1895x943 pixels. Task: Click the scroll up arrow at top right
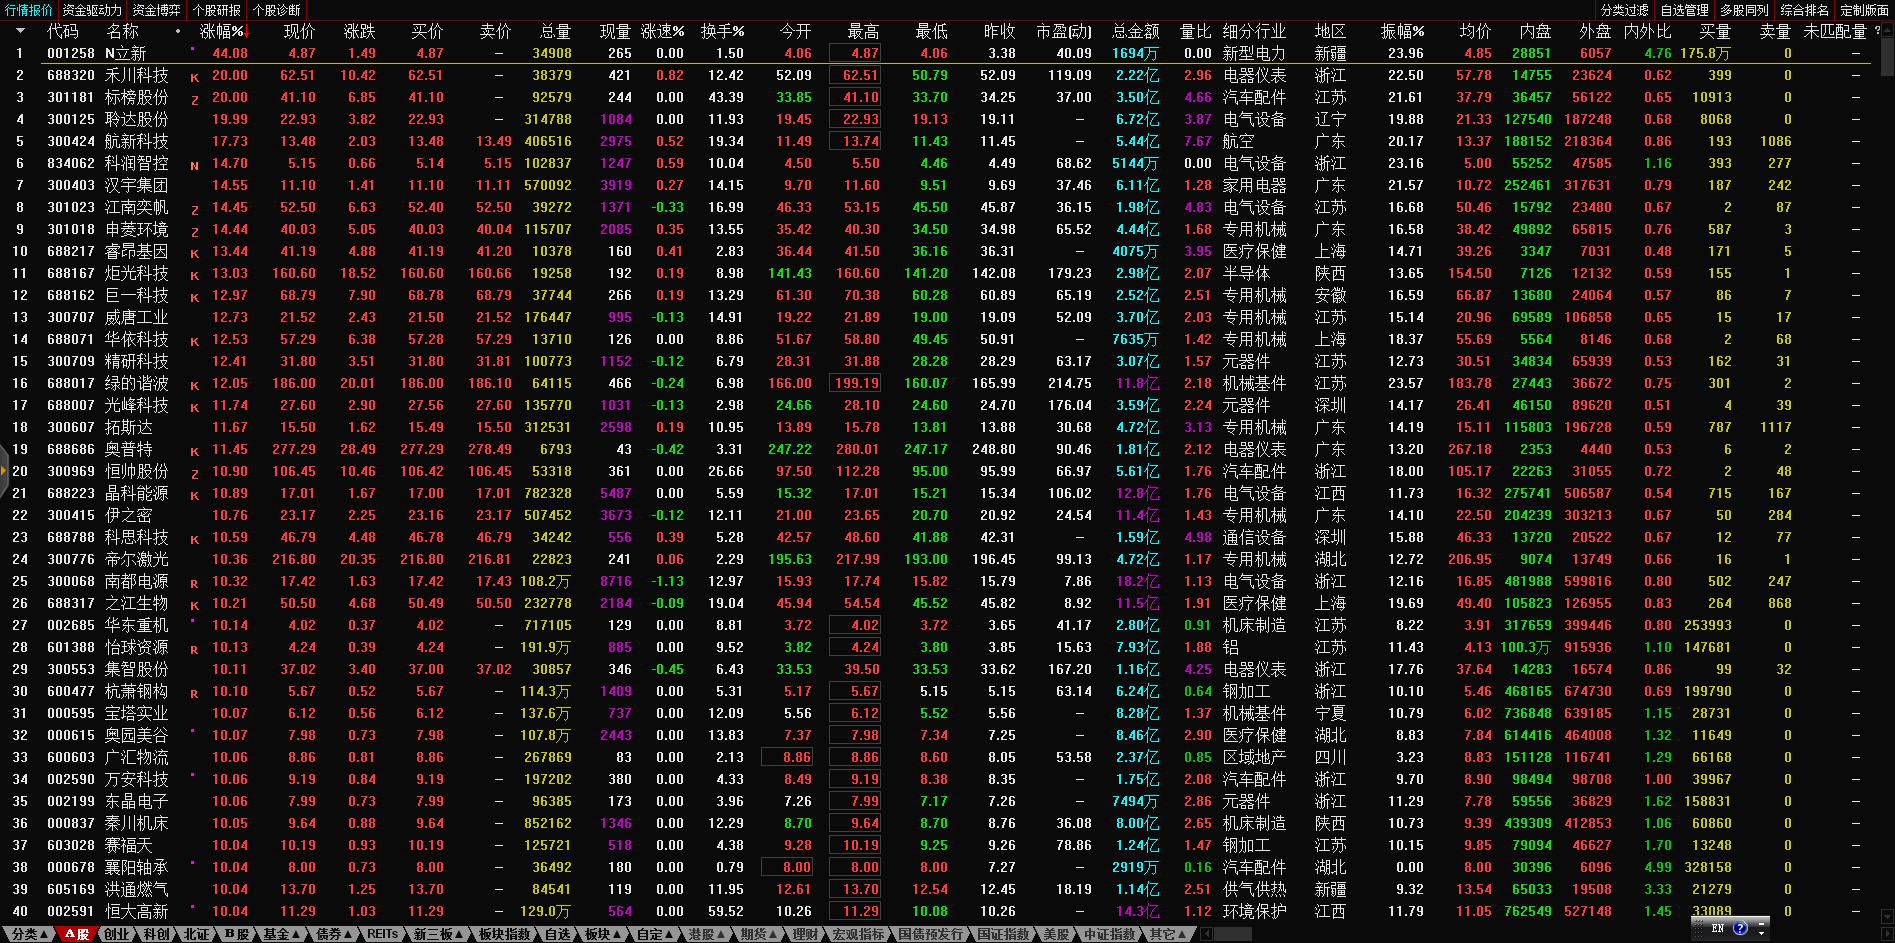pos(1887,29)
